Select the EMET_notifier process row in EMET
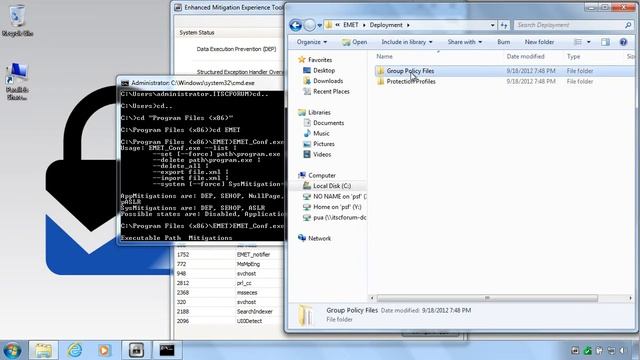 (x=229, y=255)
